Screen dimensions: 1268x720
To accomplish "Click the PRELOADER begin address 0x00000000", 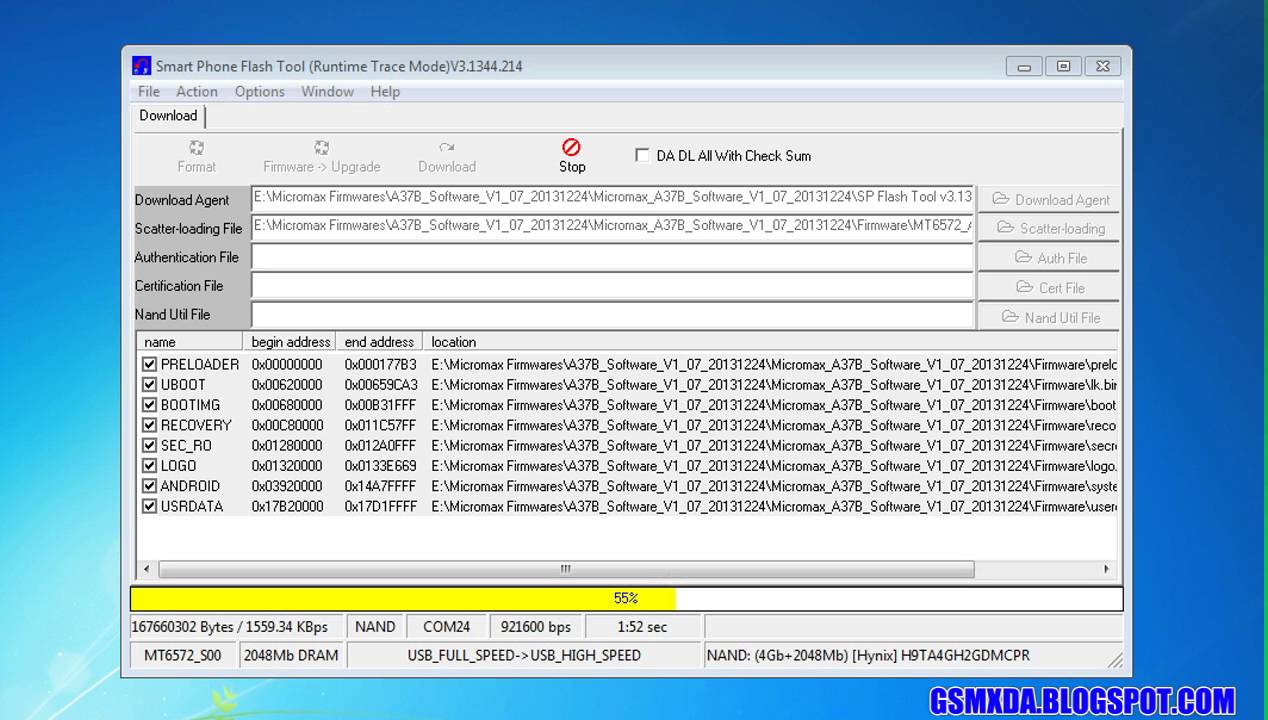I will coord(287,365).
